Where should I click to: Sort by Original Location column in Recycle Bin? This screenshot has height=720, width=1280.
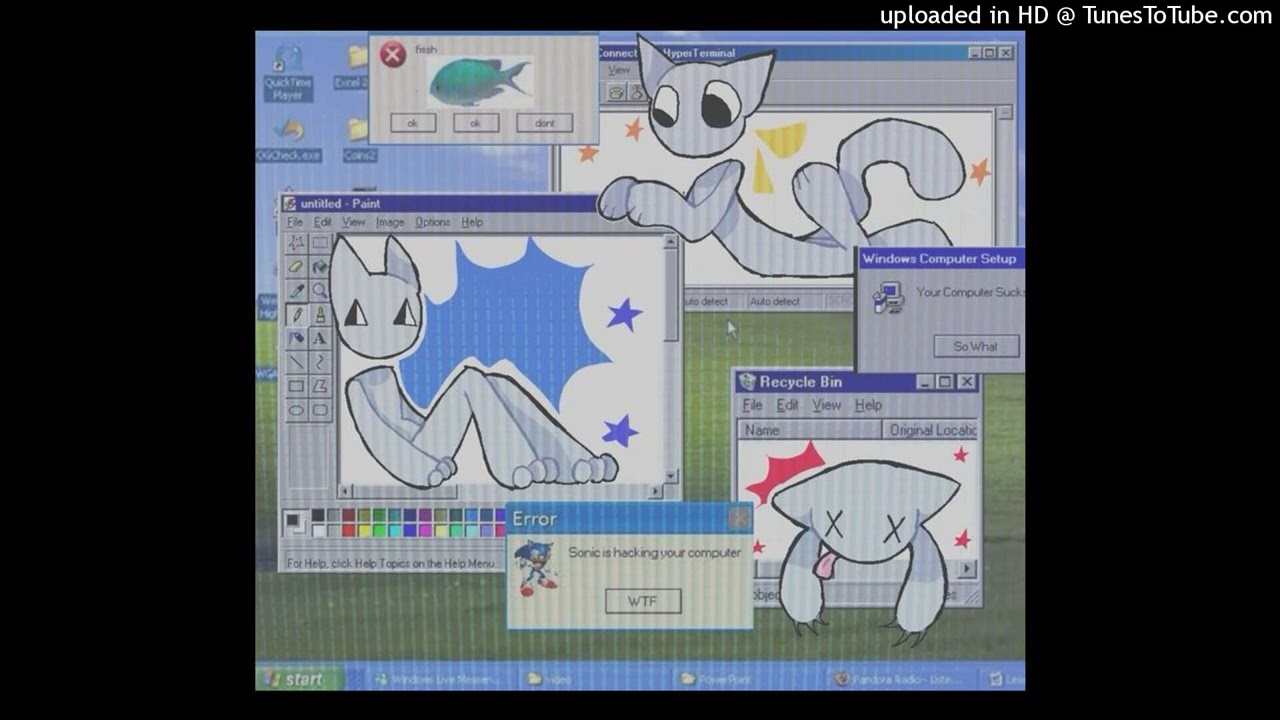(932, 430)
